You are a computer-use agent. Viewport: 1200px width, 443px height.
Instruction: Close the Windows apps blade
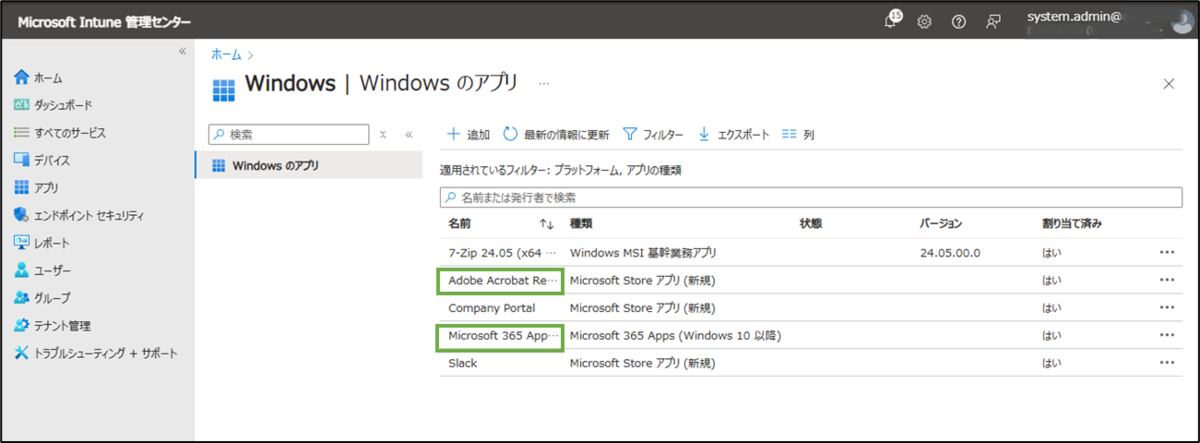click(x=1169, y=84)
